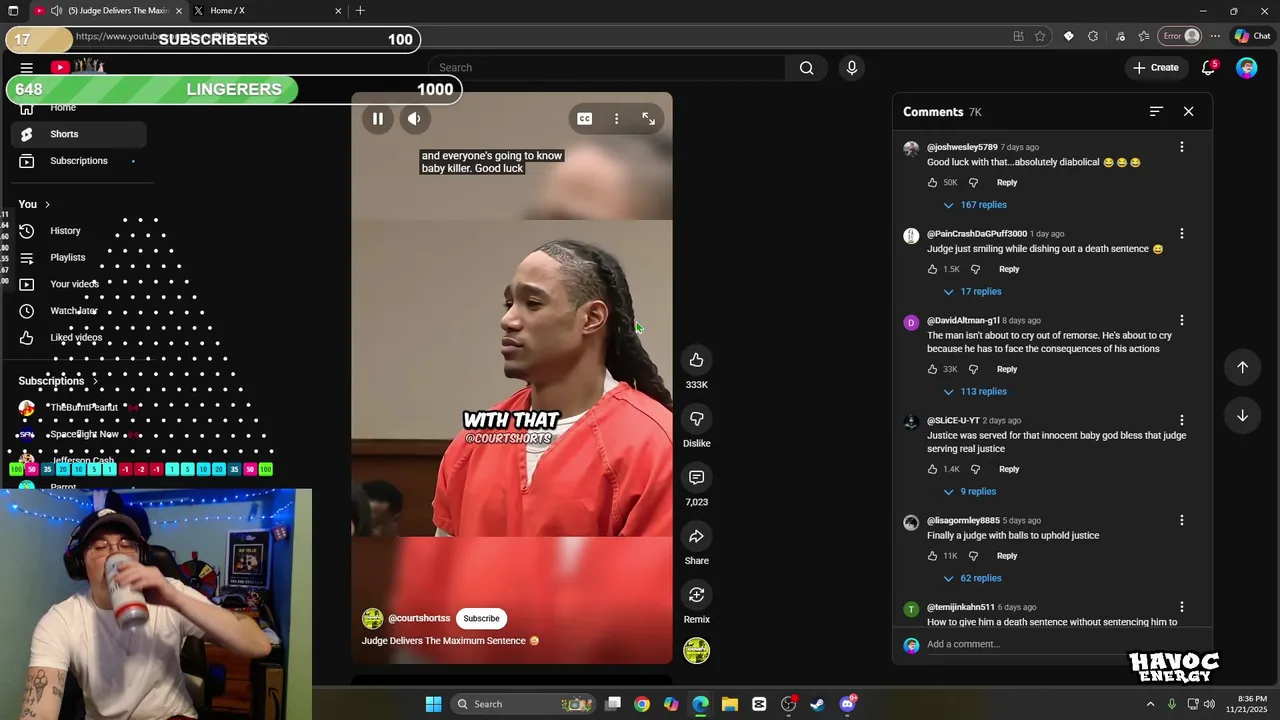The height and width of the screenshot is (720, 1280).
Task: Dislike SLICE-U-YT's comment
Action: (975, 469)
